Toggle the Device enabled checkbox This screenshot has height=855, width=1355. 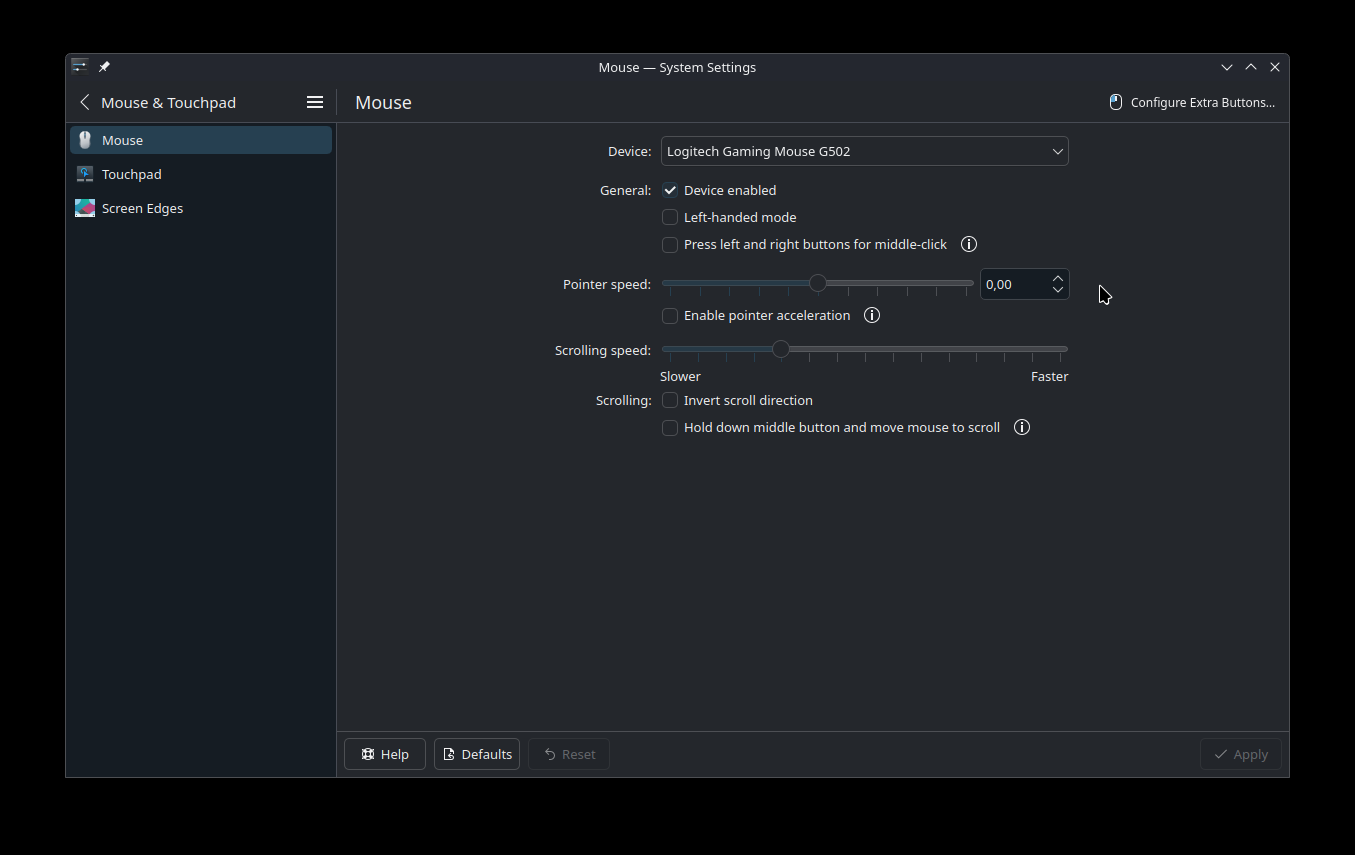coord(670,190)
